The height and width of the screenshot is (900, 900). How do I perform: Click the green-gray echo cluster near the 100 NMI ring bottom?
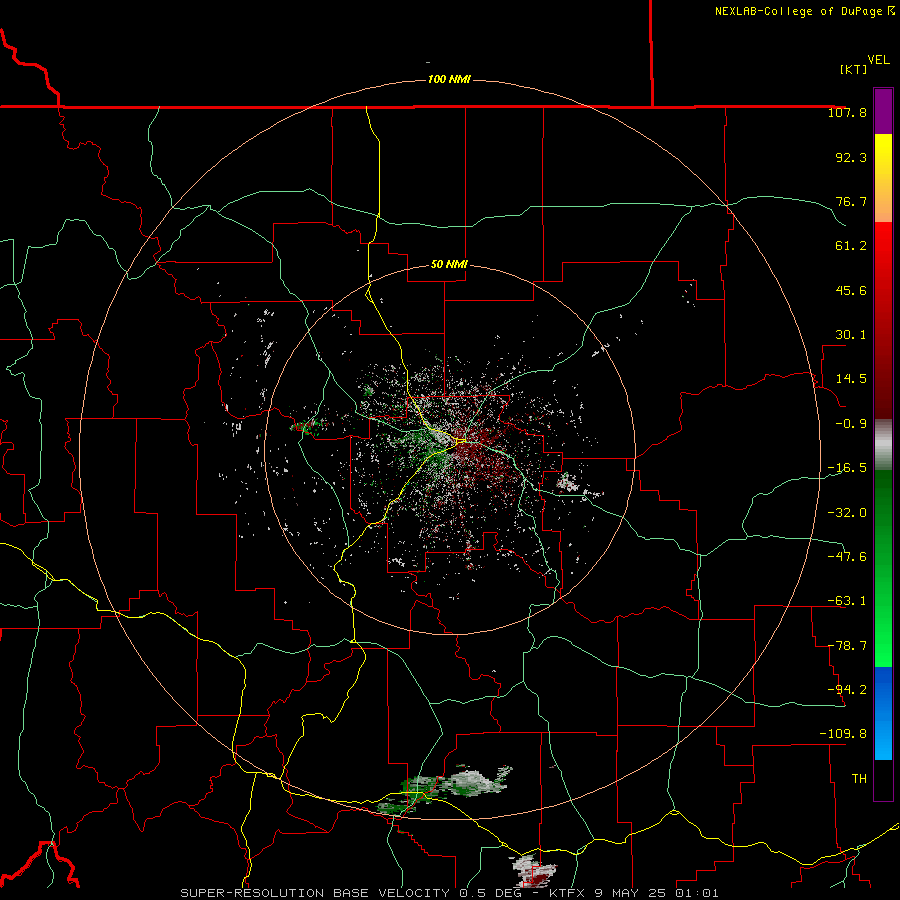click(443, 789)
